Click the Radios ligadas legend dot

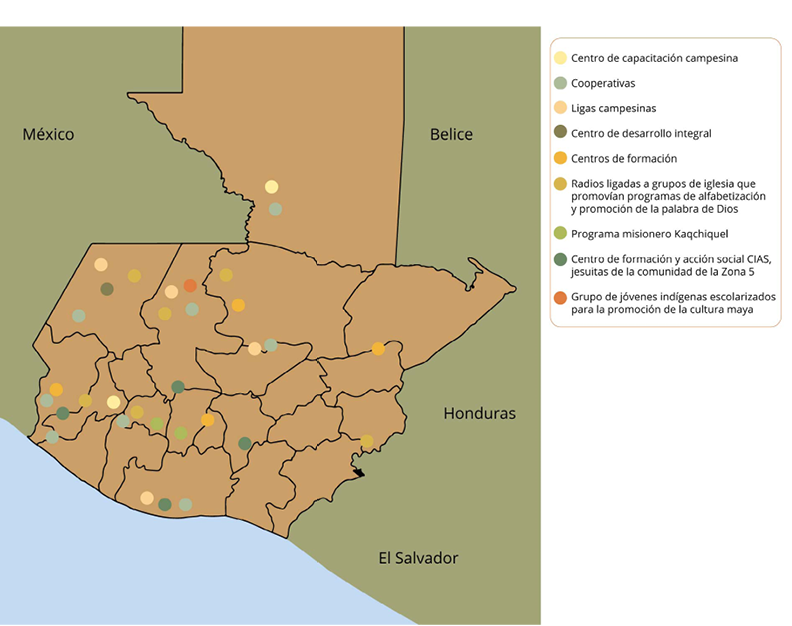(561, 184)
